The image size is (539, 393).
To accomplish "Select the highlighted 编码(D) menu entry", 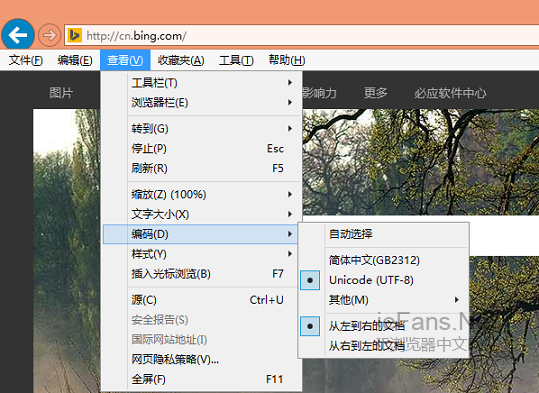I will pyautogui.click(x=200, y=234).
